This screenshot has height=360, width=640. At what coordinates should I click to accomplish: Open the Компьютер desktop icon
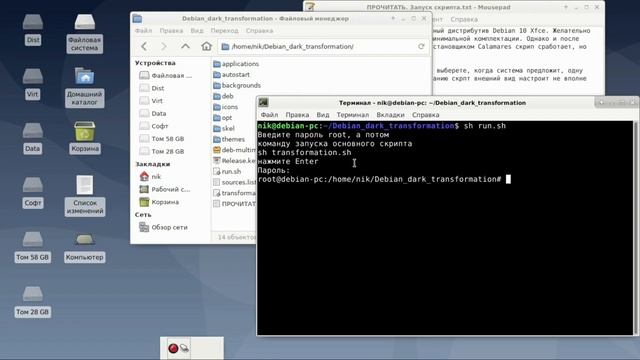tap(84, 247)
